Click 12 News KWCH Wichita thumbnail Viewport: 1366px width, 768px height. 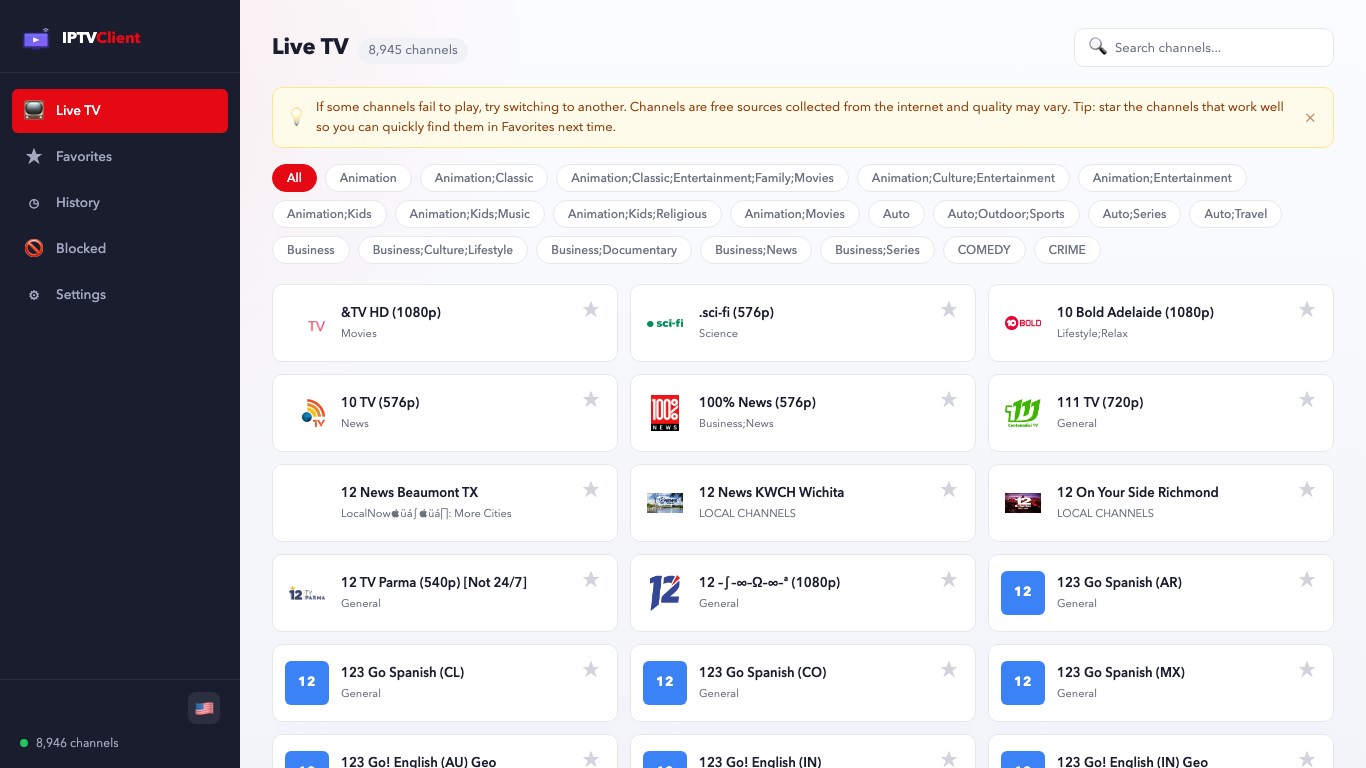[665, 503]
